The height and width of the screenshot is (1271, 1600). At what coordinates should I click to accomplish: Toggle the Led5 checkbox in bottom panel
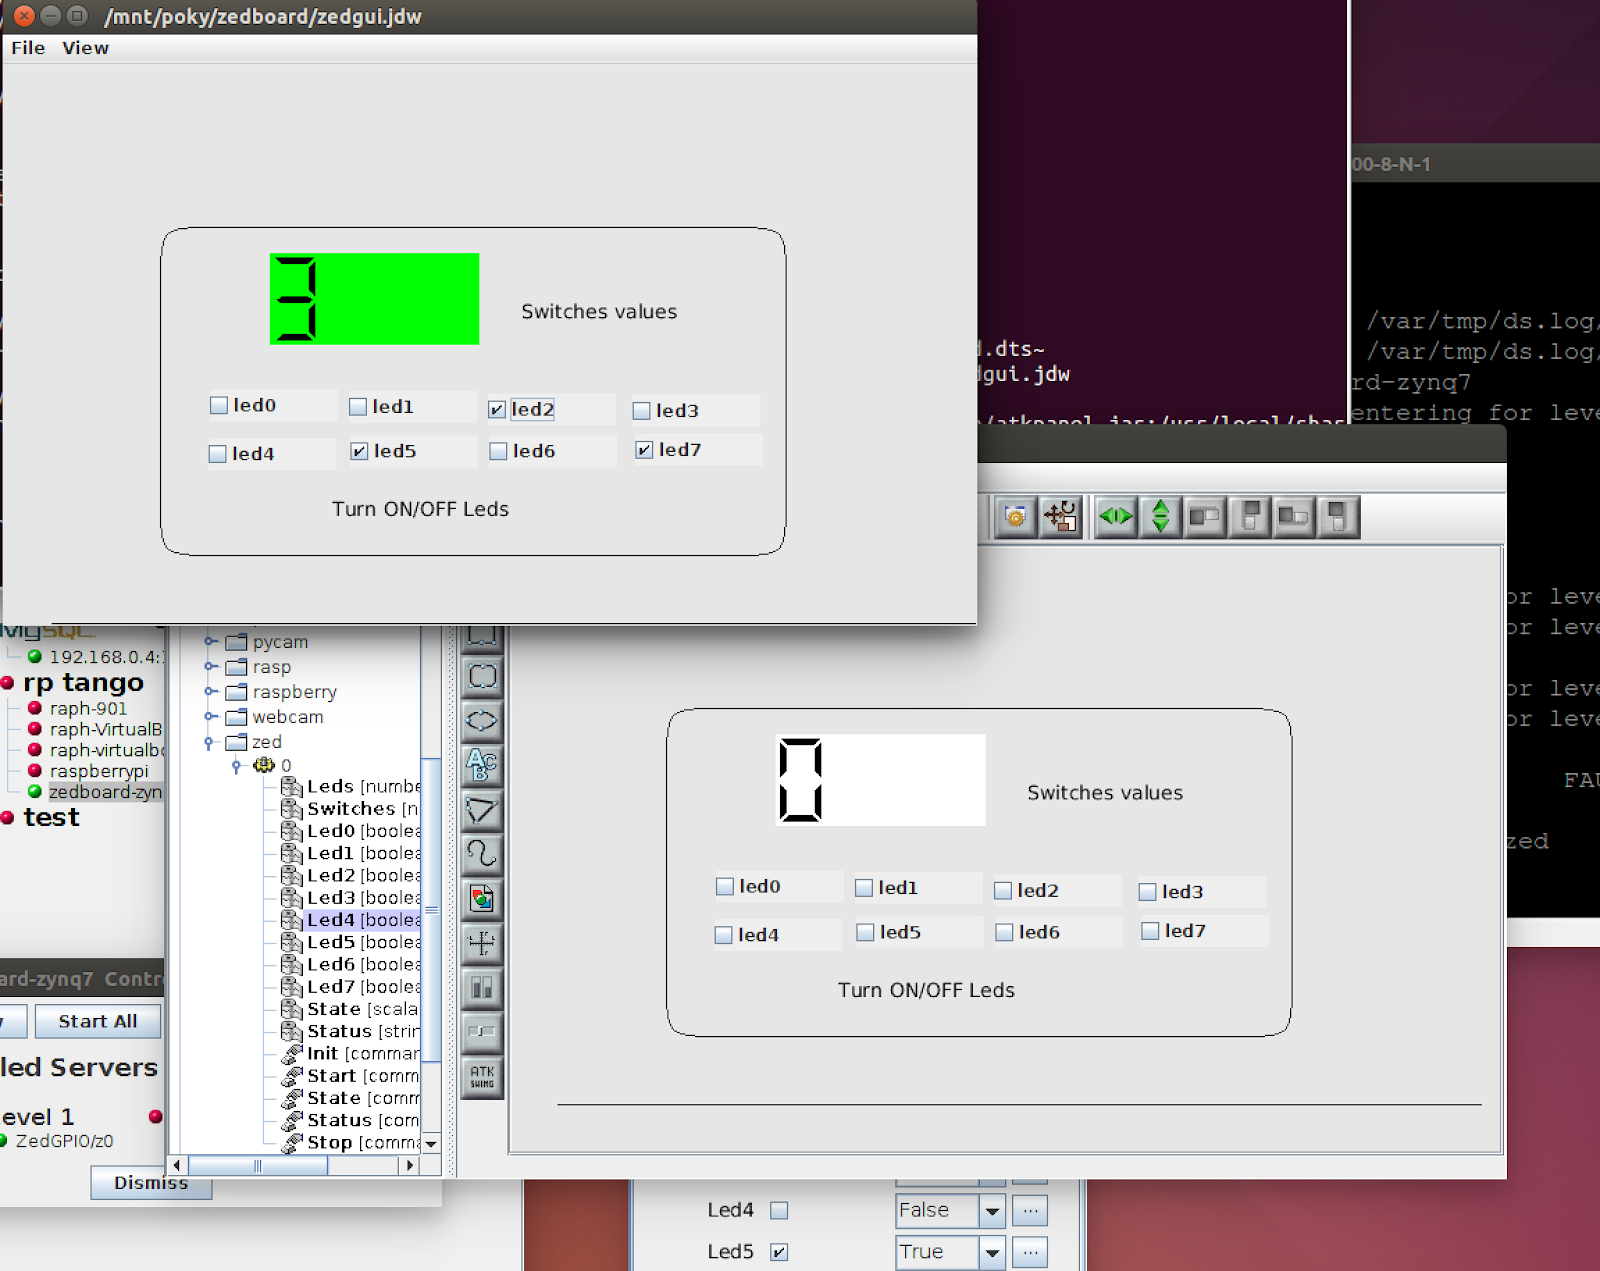779,1252
